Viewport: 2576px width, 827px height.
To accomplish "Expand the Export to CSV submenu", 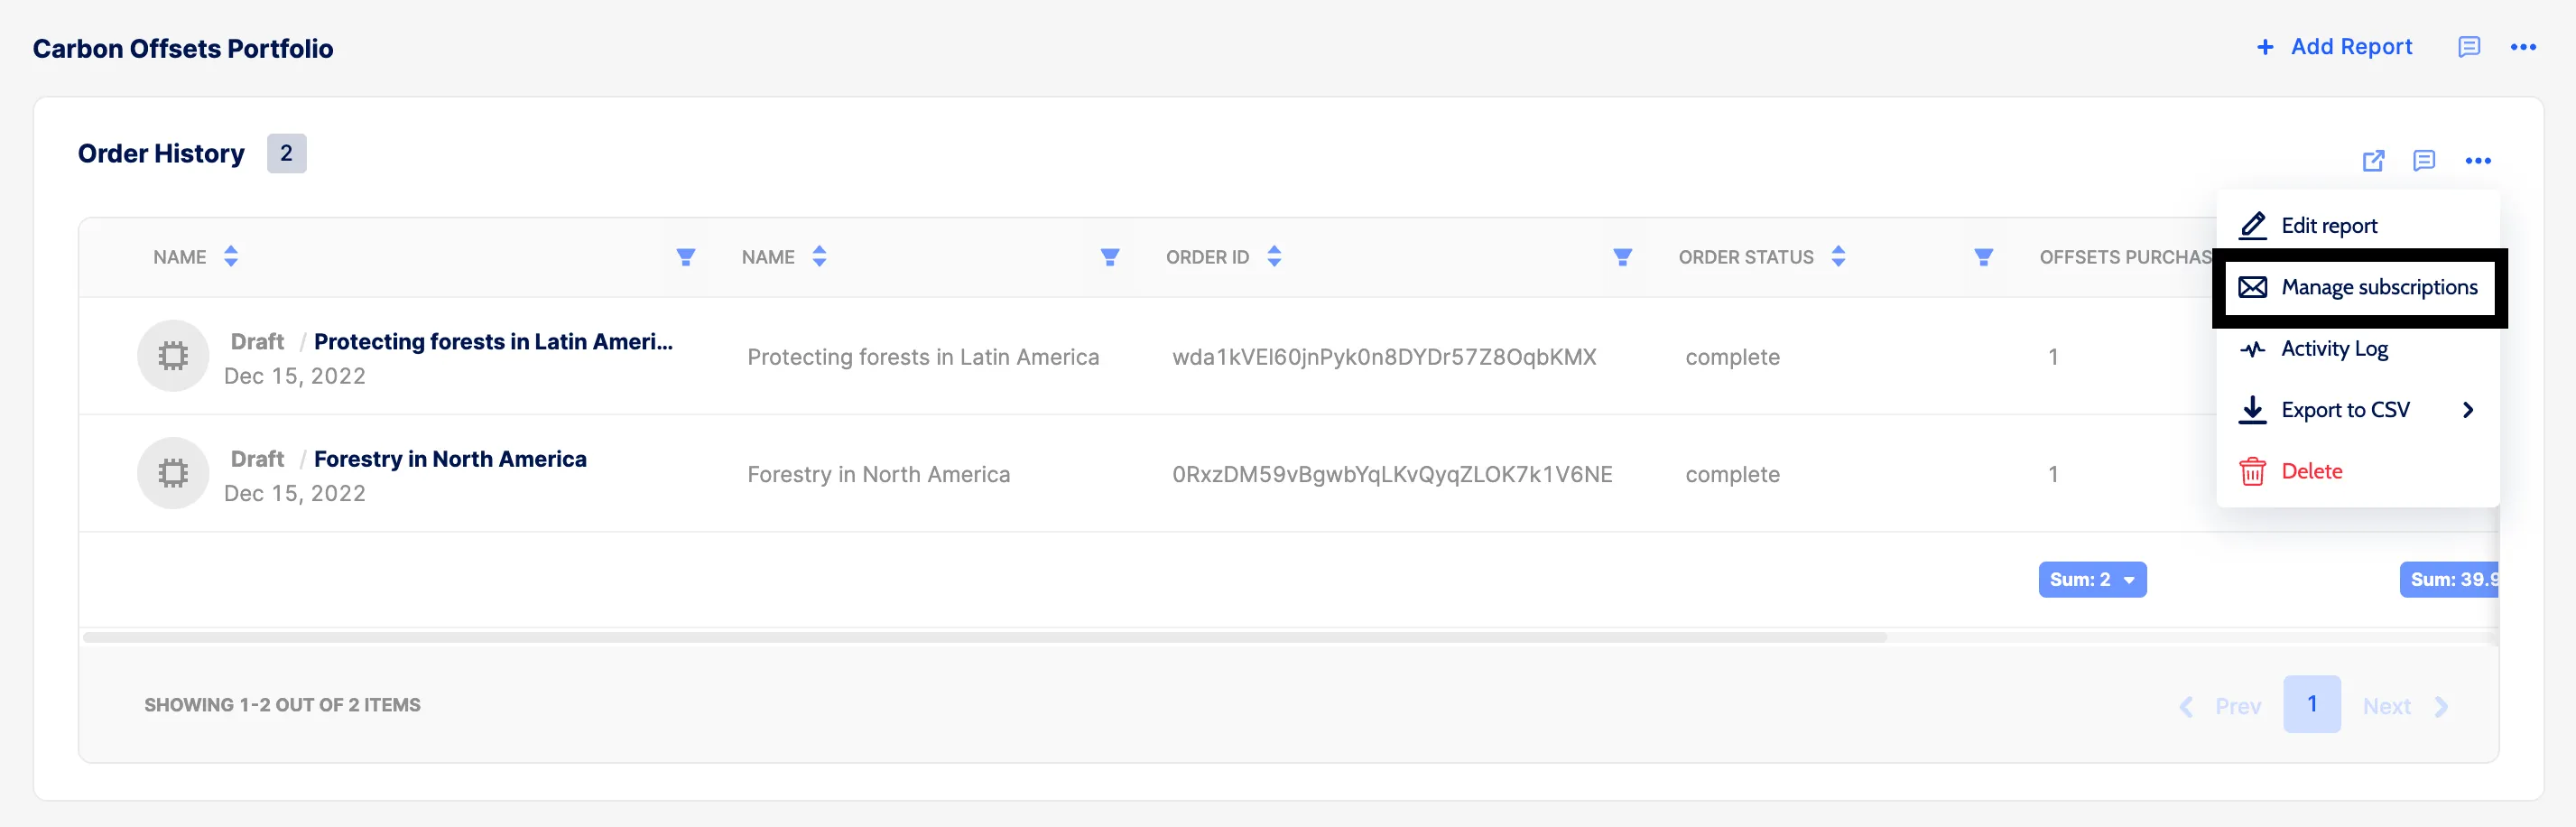I will point(2468,410).
